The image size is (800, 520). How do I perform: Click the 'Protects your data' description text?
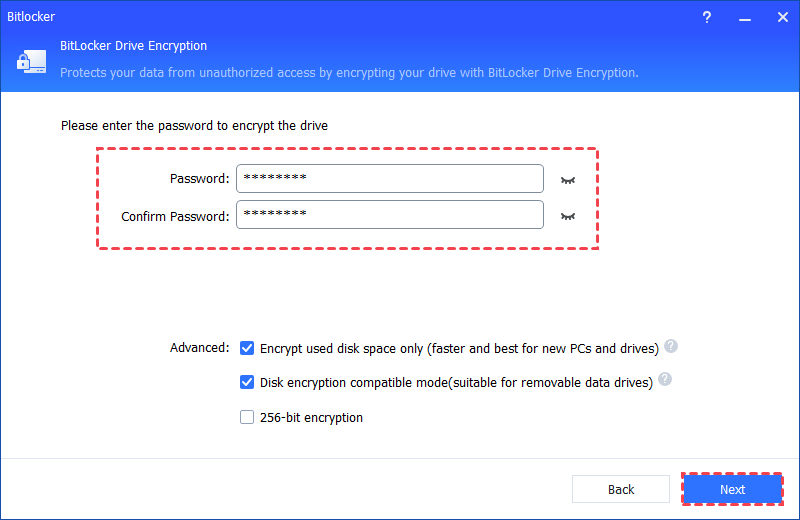coord(348,73)
